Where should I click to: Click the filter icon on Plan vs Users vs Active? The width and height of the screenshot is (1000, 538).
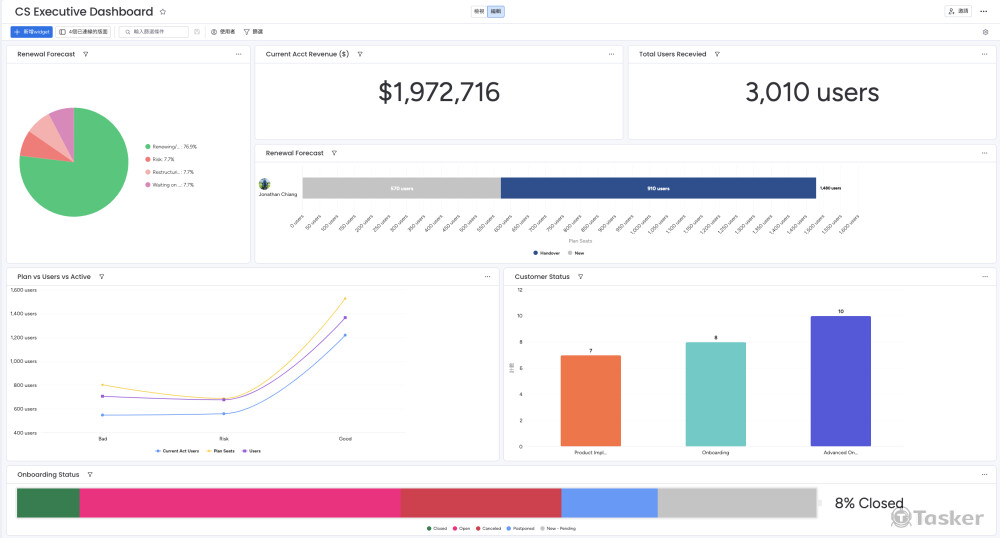pyautogui.click(x=102, y=276)
